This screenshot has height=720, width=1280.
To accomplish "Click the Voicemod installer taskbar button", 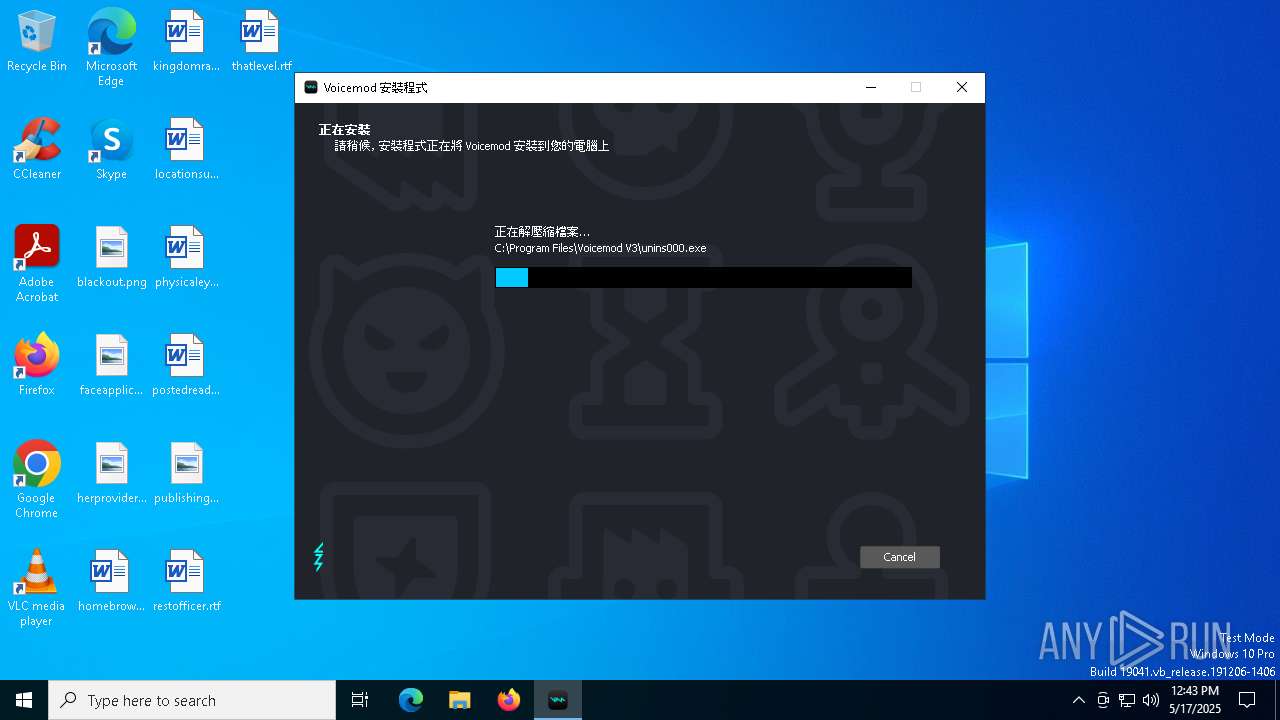I will tap(558, 700).
